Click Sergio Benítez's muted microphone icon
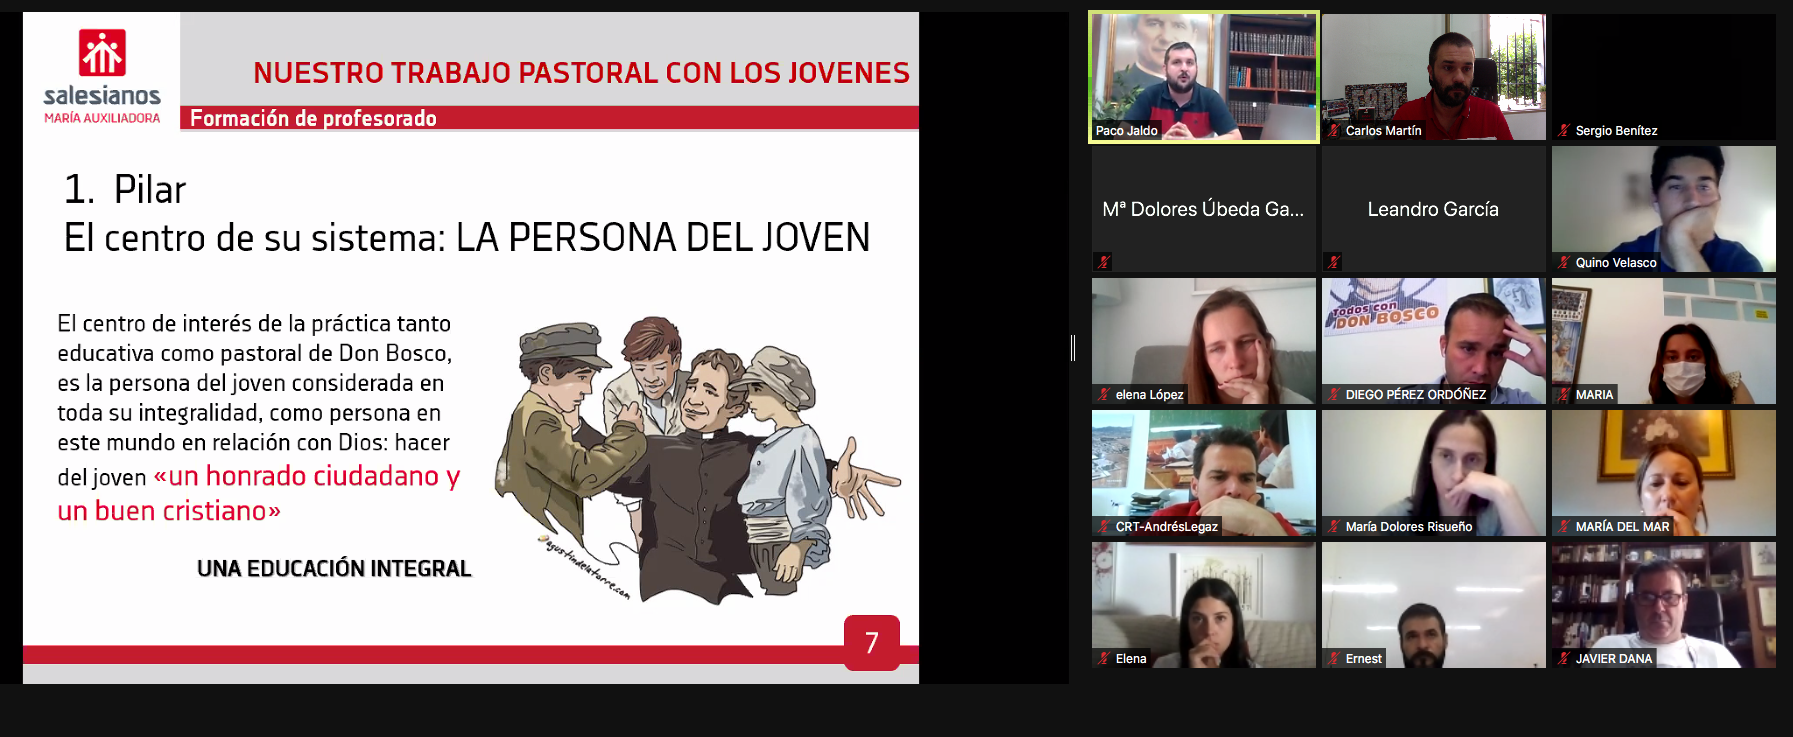This screenshot has width=1793, height=737. 1564,131
